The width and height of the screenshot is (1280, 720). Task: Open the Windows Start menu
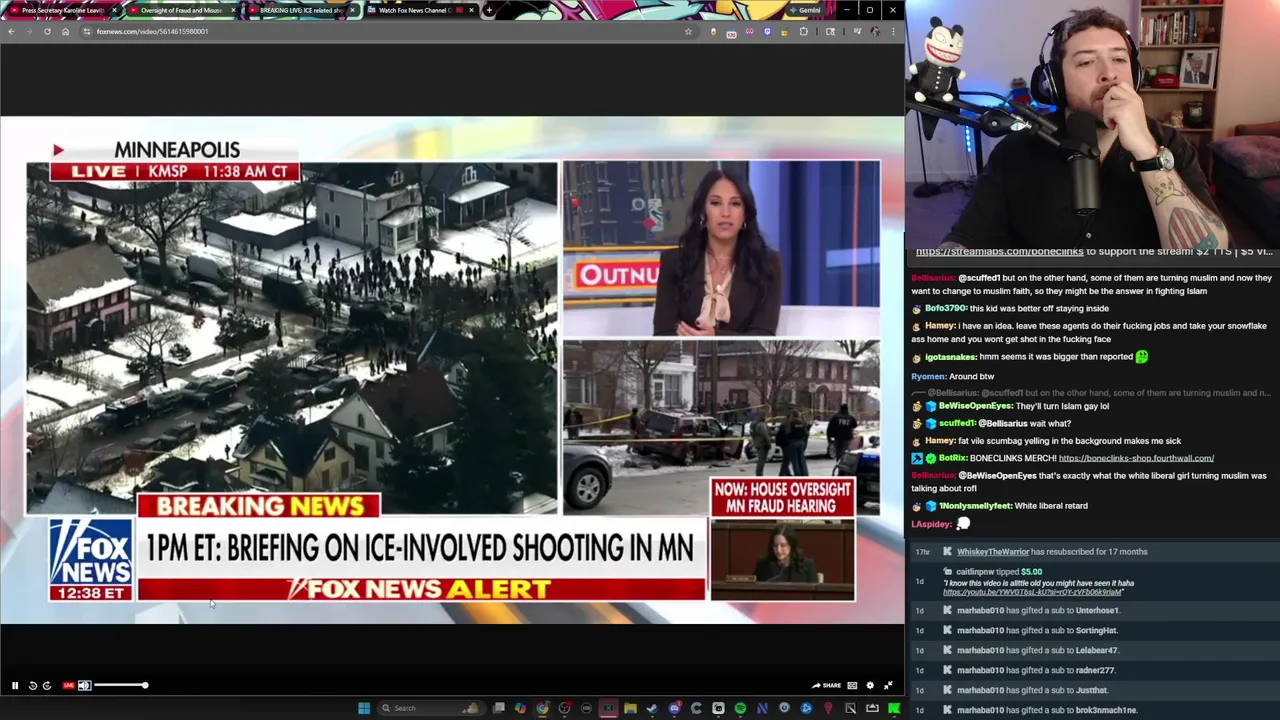pyautogui.click(x=364, y=708)
